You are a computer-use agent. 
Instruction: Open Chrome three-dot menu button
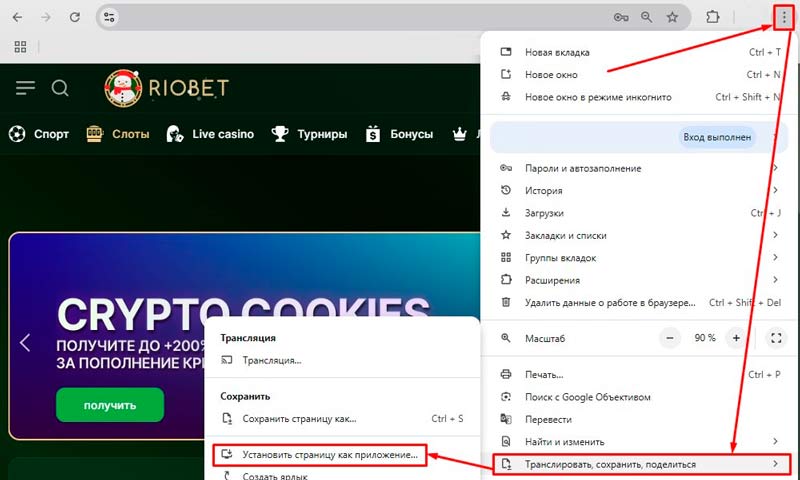(x=784, y=17)
